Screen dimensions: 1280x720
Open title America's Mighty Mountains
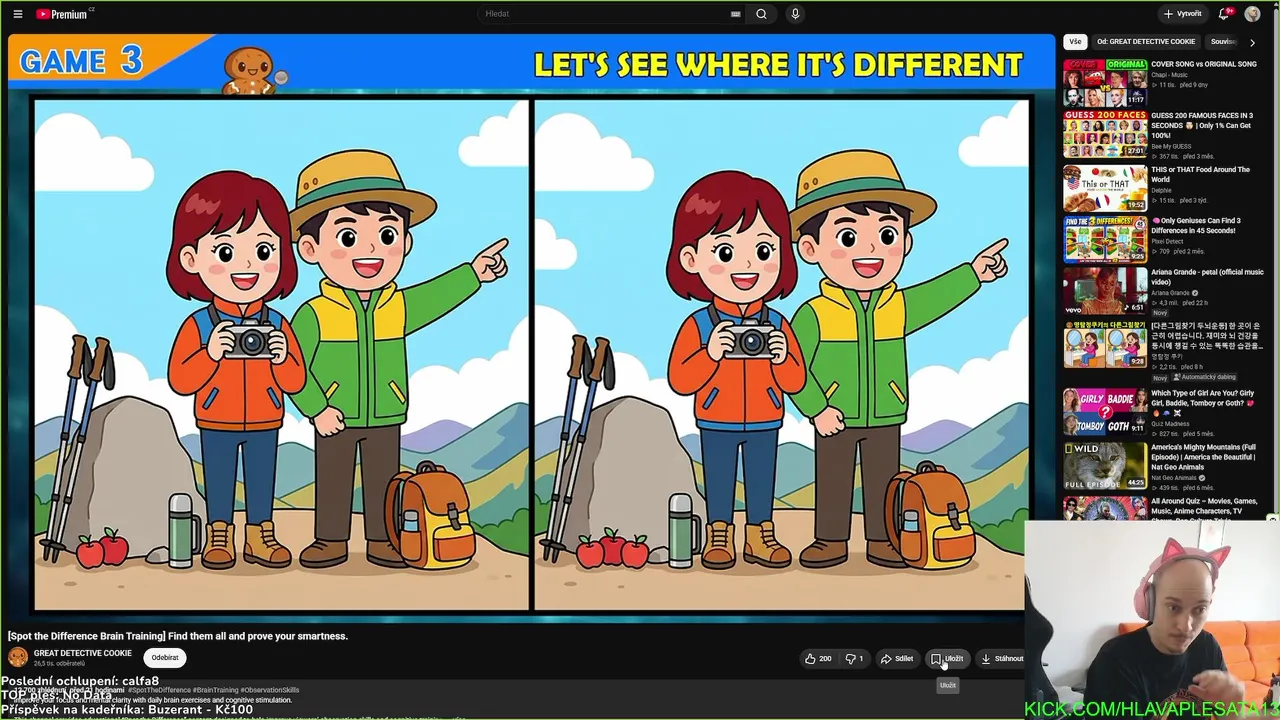tap(1204, 457)
